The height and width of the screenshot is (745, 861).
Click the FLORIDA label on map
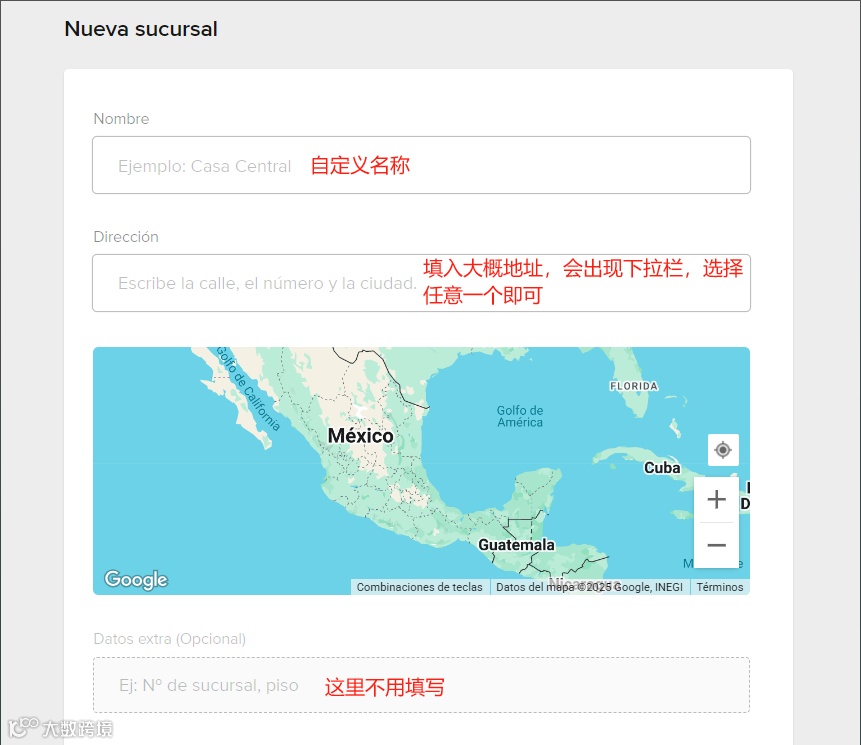pos(633,386)
